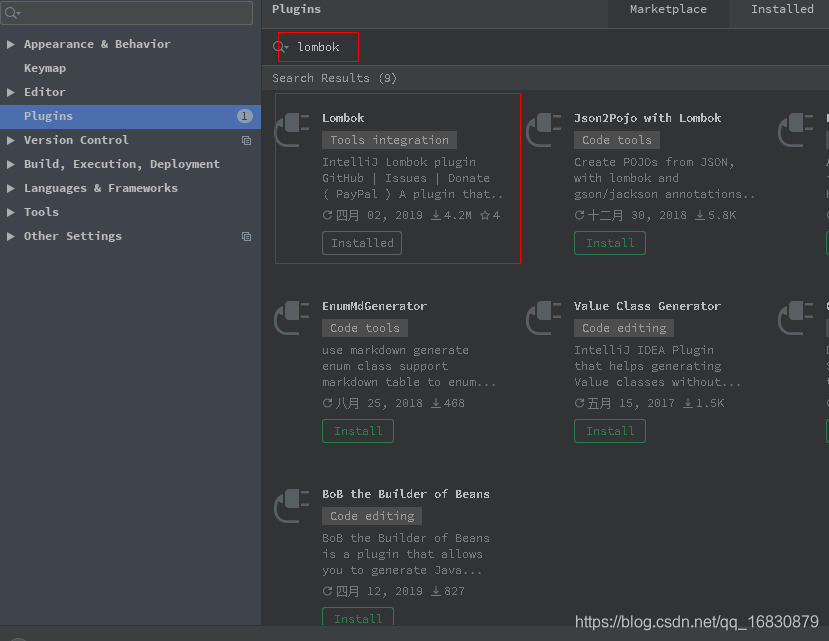The width and height of the screenshot is (829, 641).
Task: Click the Version Control per-project icon
Action: coord(246,140)
